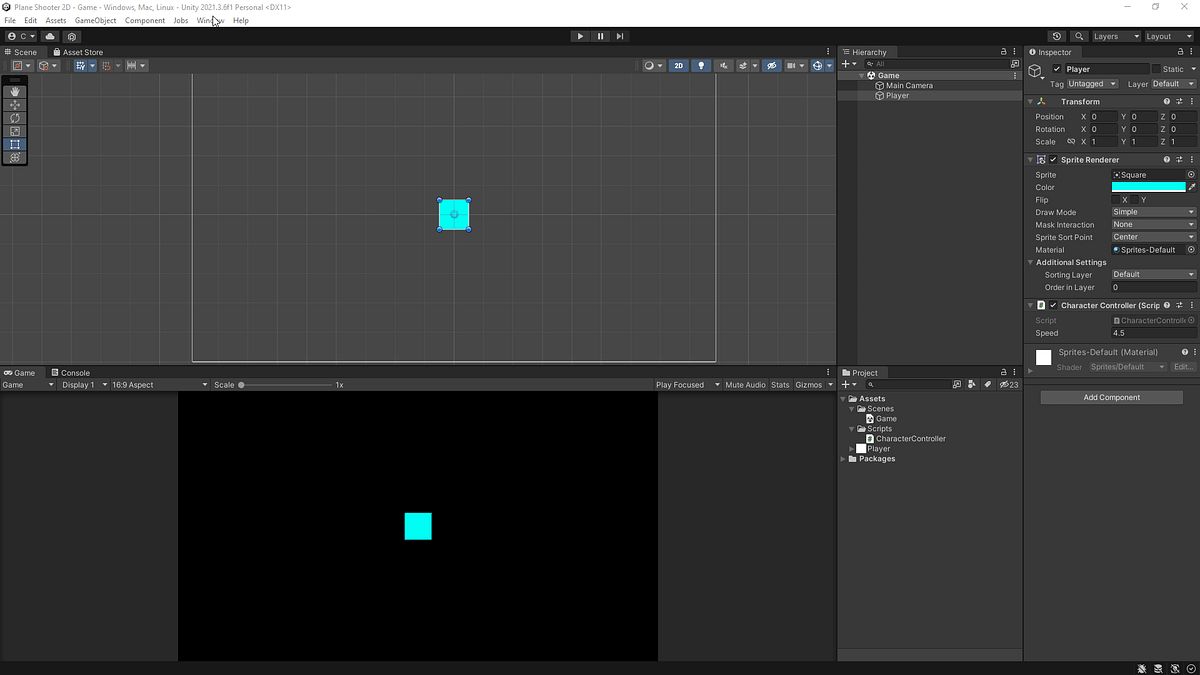Open the 16:9 Aspect dropdown
The height and width of the screenshot is (675, 1200).
coord(160,385)
